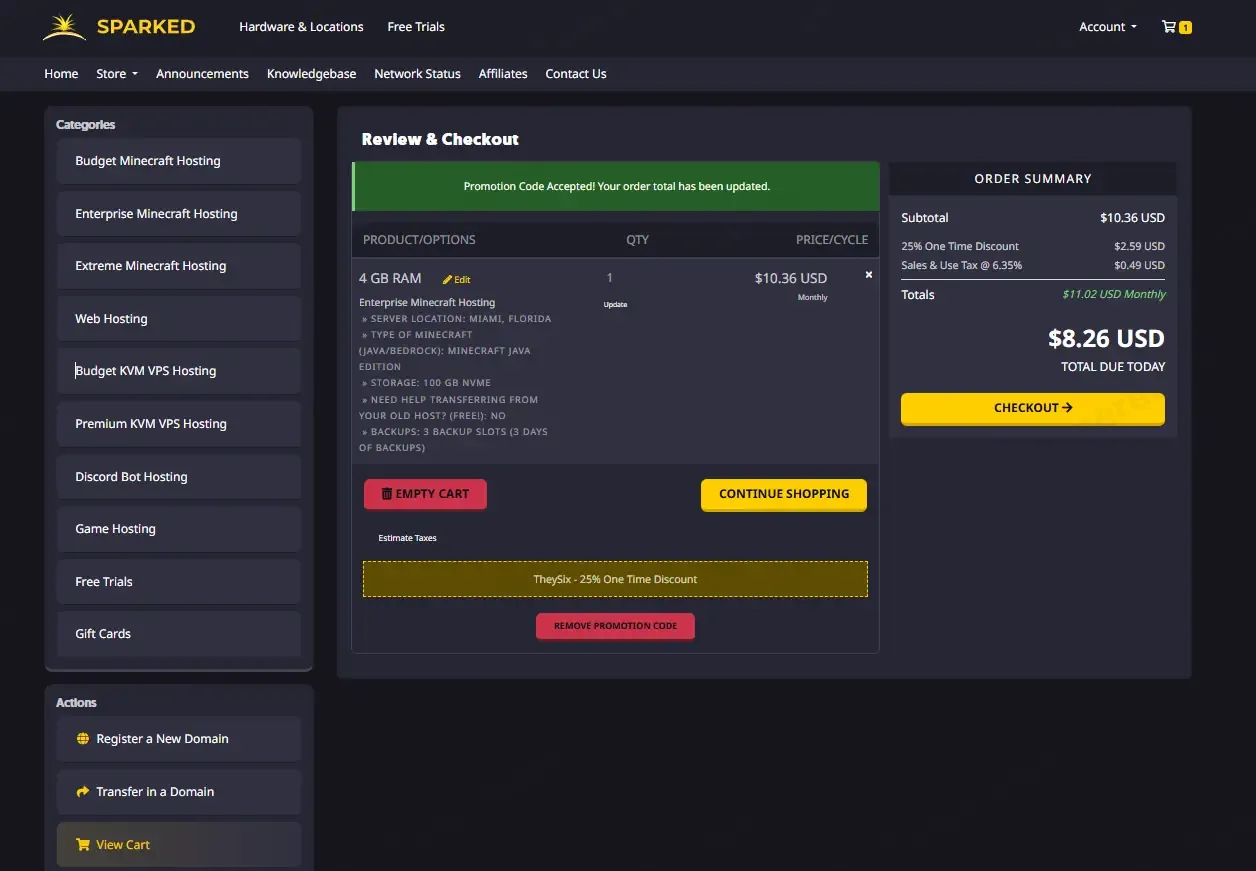The height and width of the screenshot is (871, 1256).
Task: Remove item with the x icon
Action: (869, 274)
